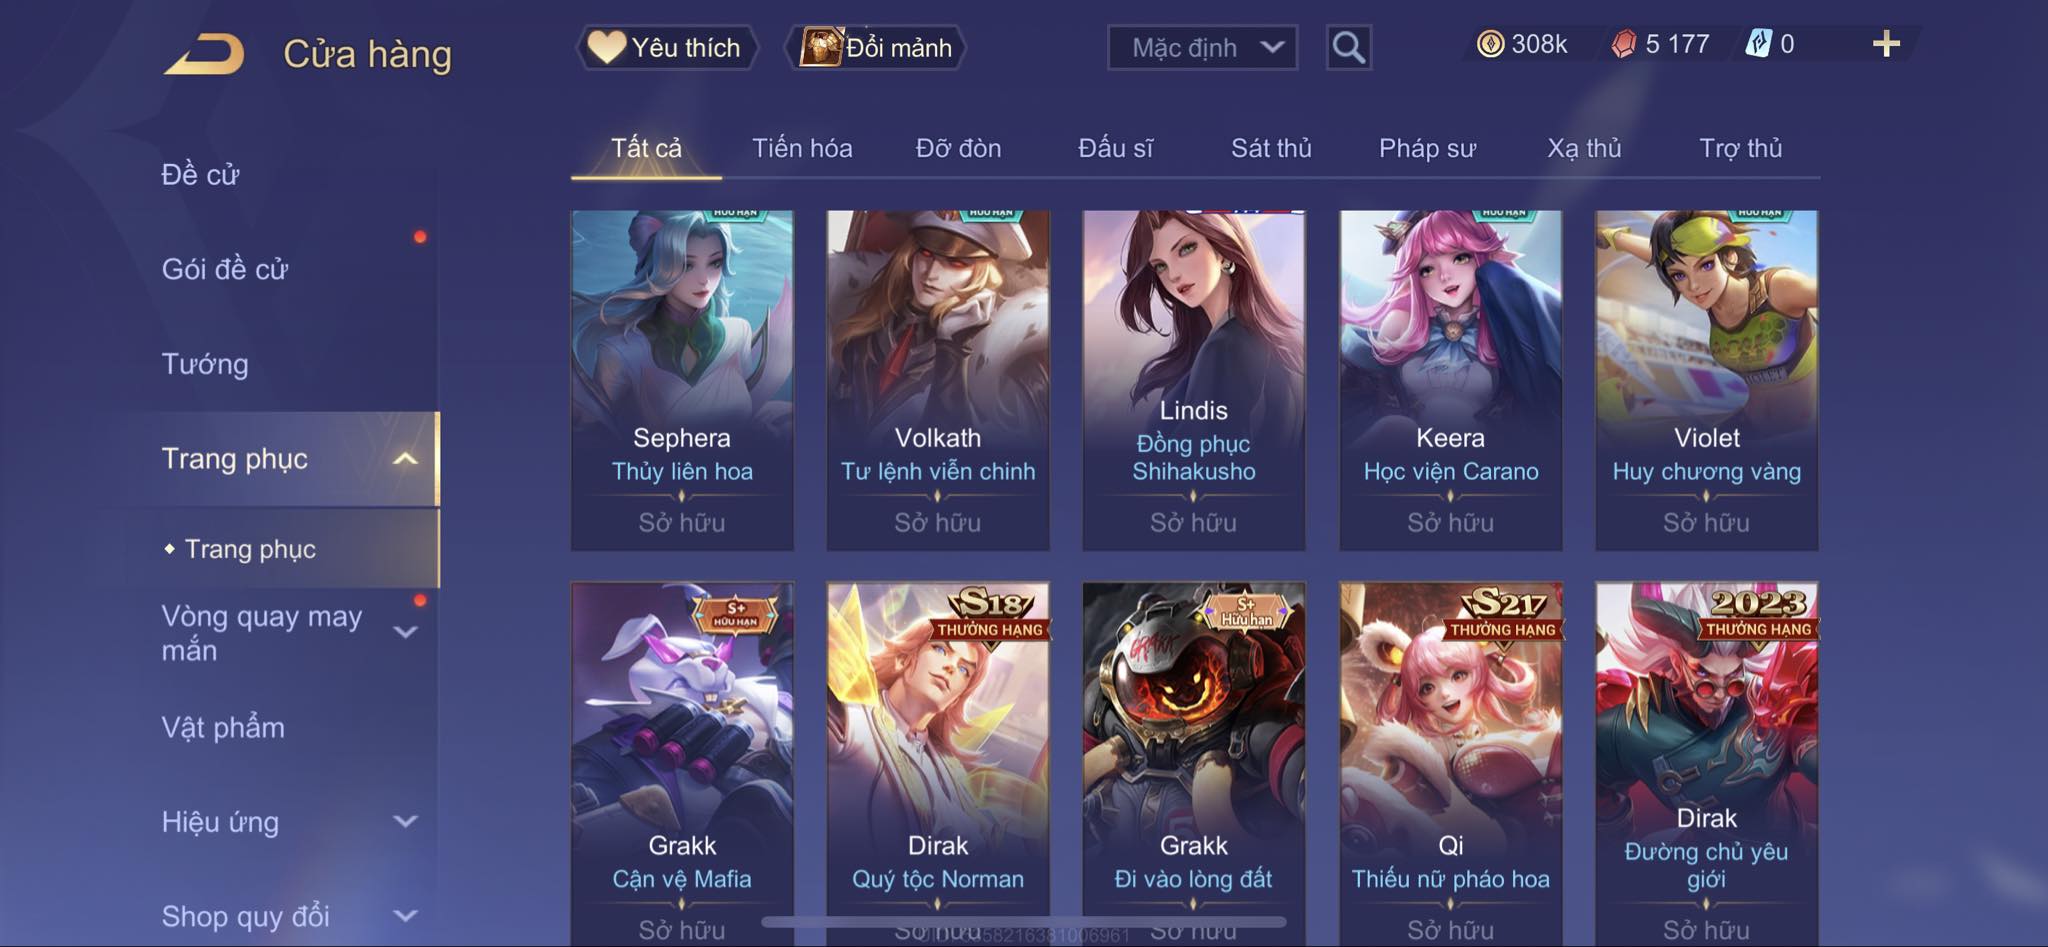
Task: Open Yêu thích heart favorites
Action: coord(667,47)
